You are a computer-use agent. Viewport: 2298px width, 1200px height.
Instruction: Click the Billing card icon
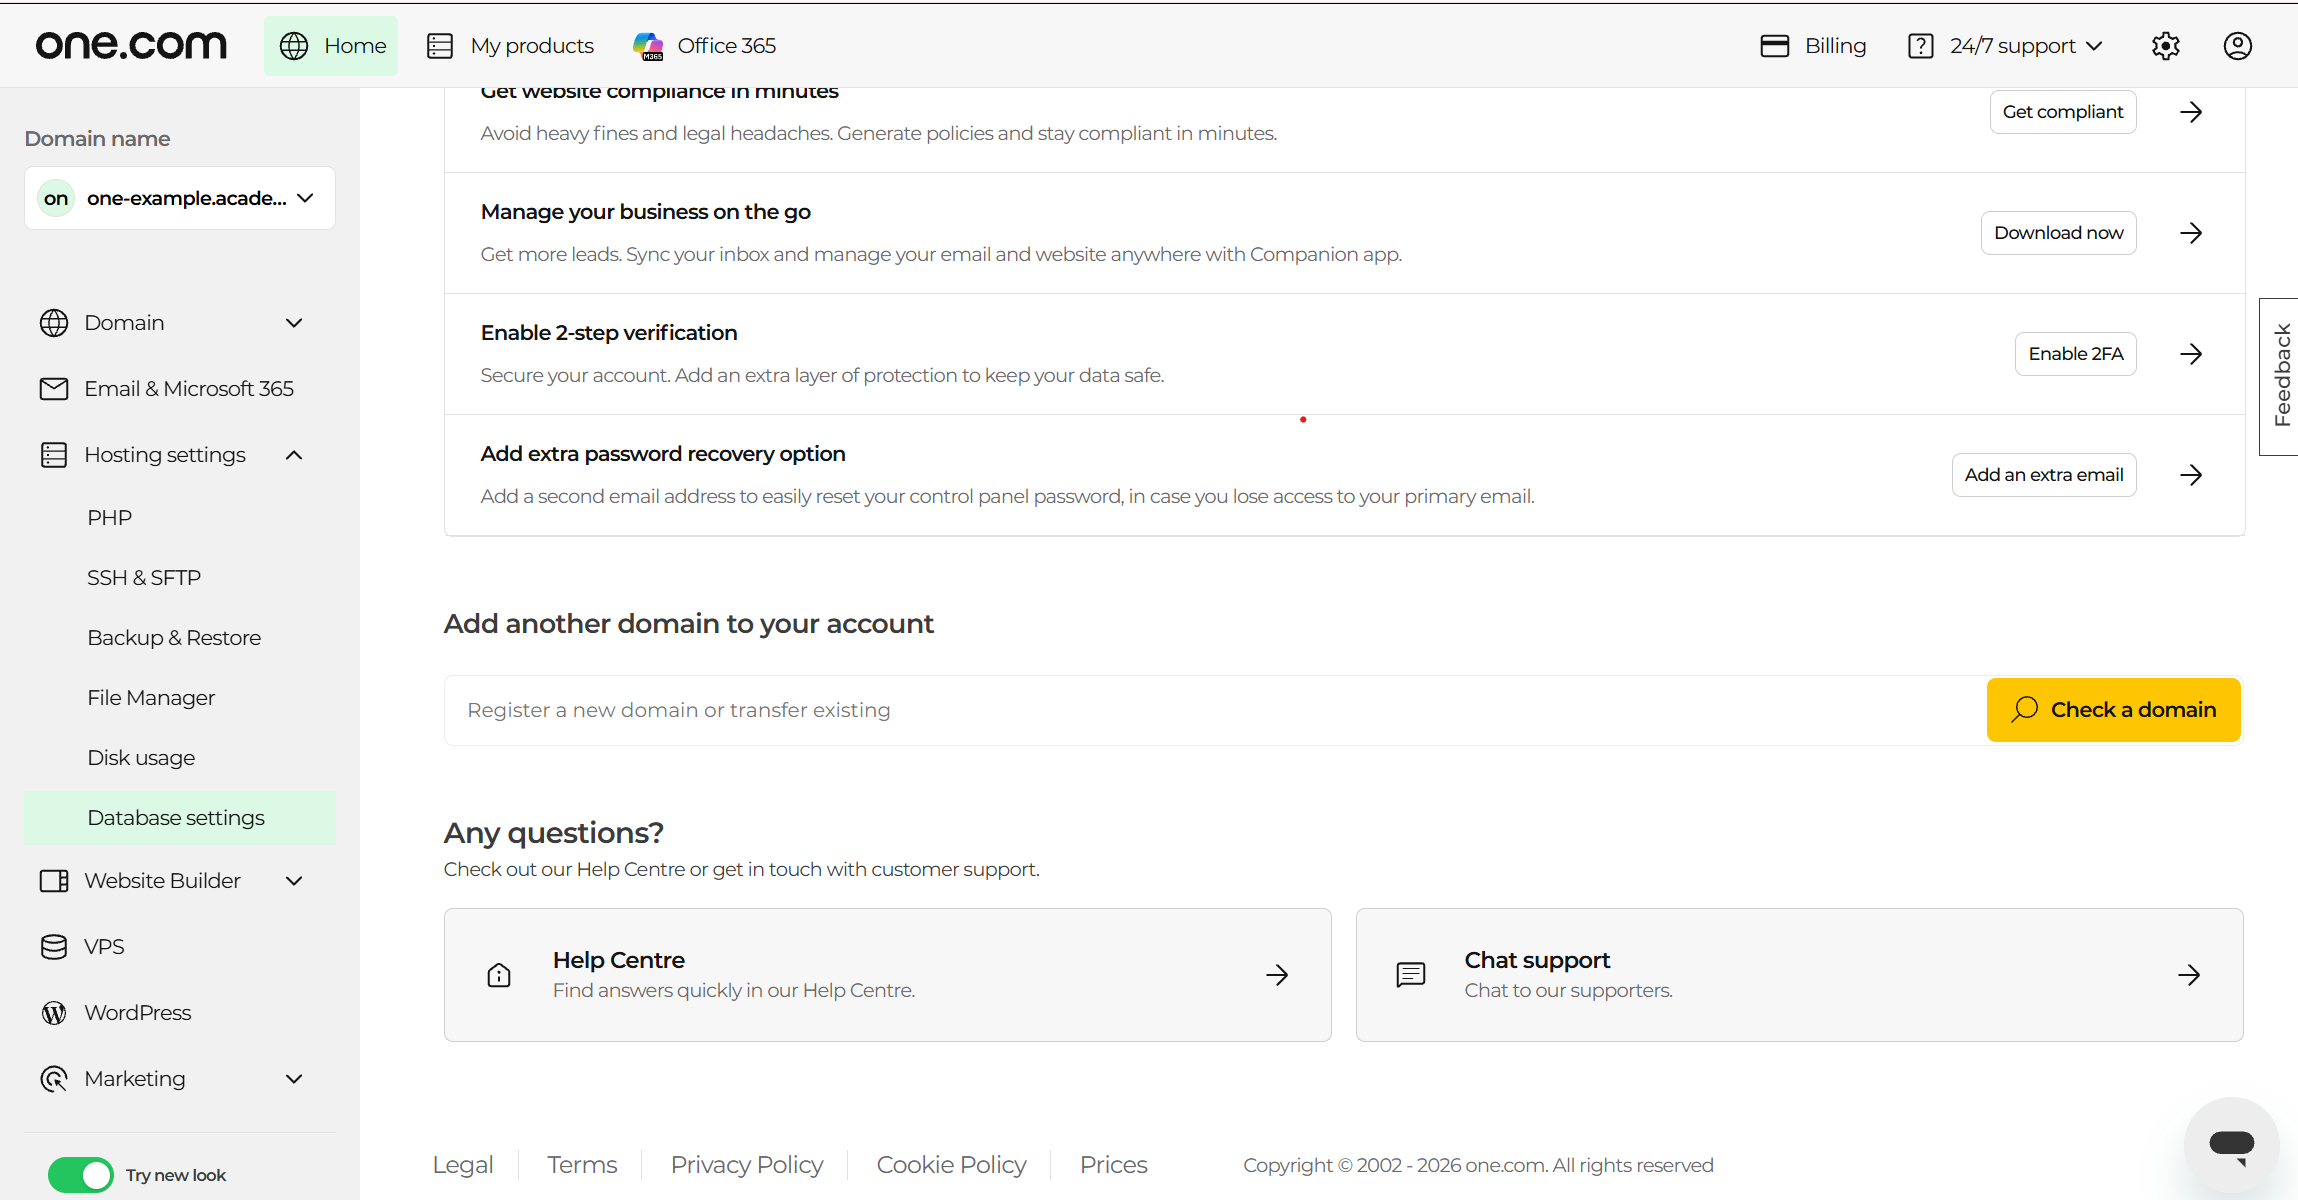tap(1774, 46)
